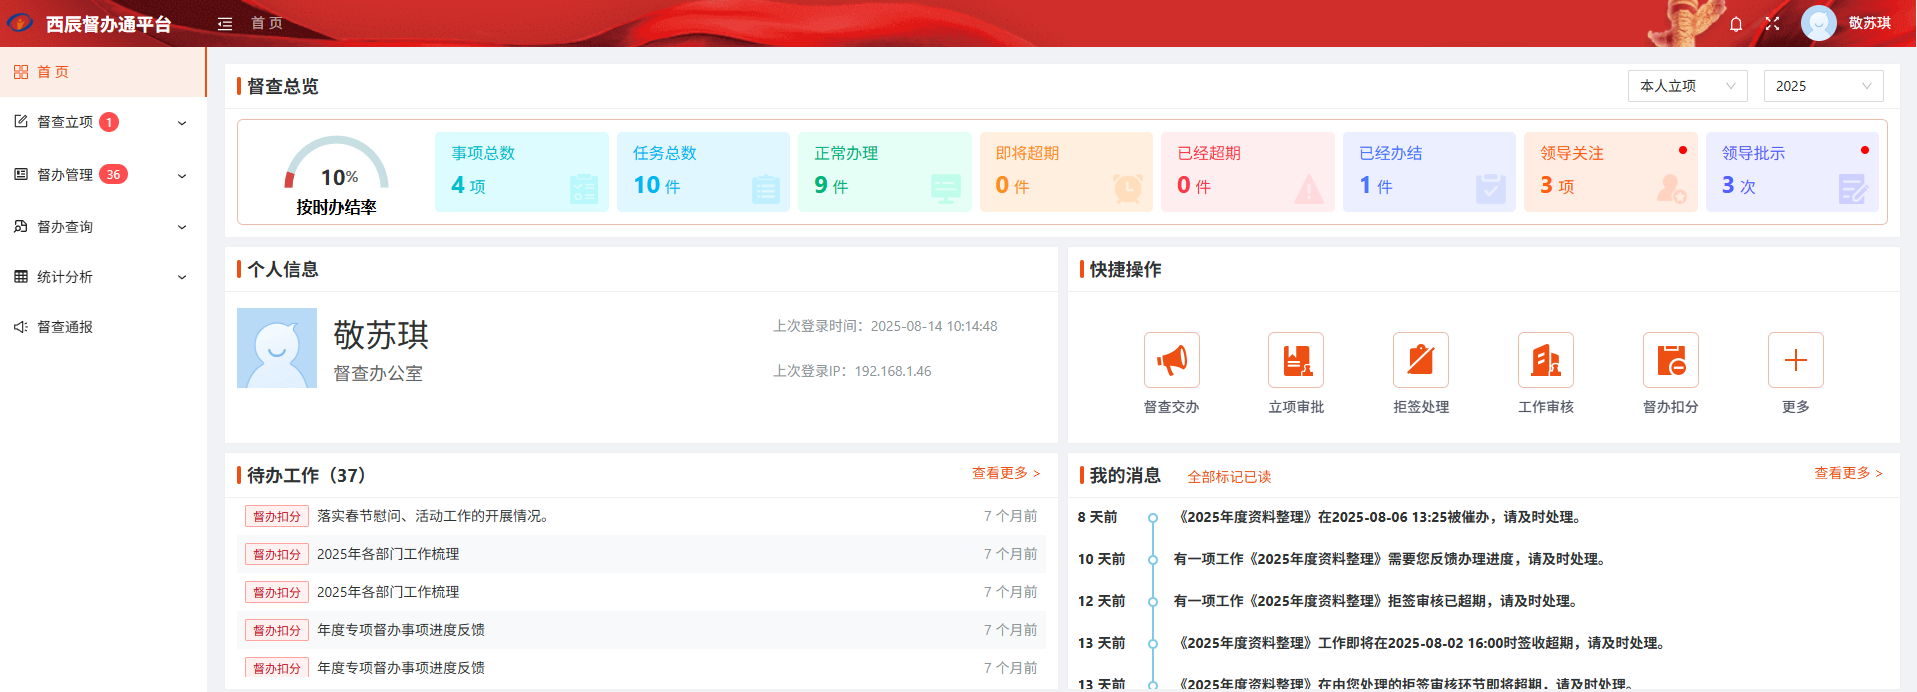This screenshot has height=692, width=1917.
Task: Click the user avatar in the header
Action: pyautogui.click(x=1818, y=23)
